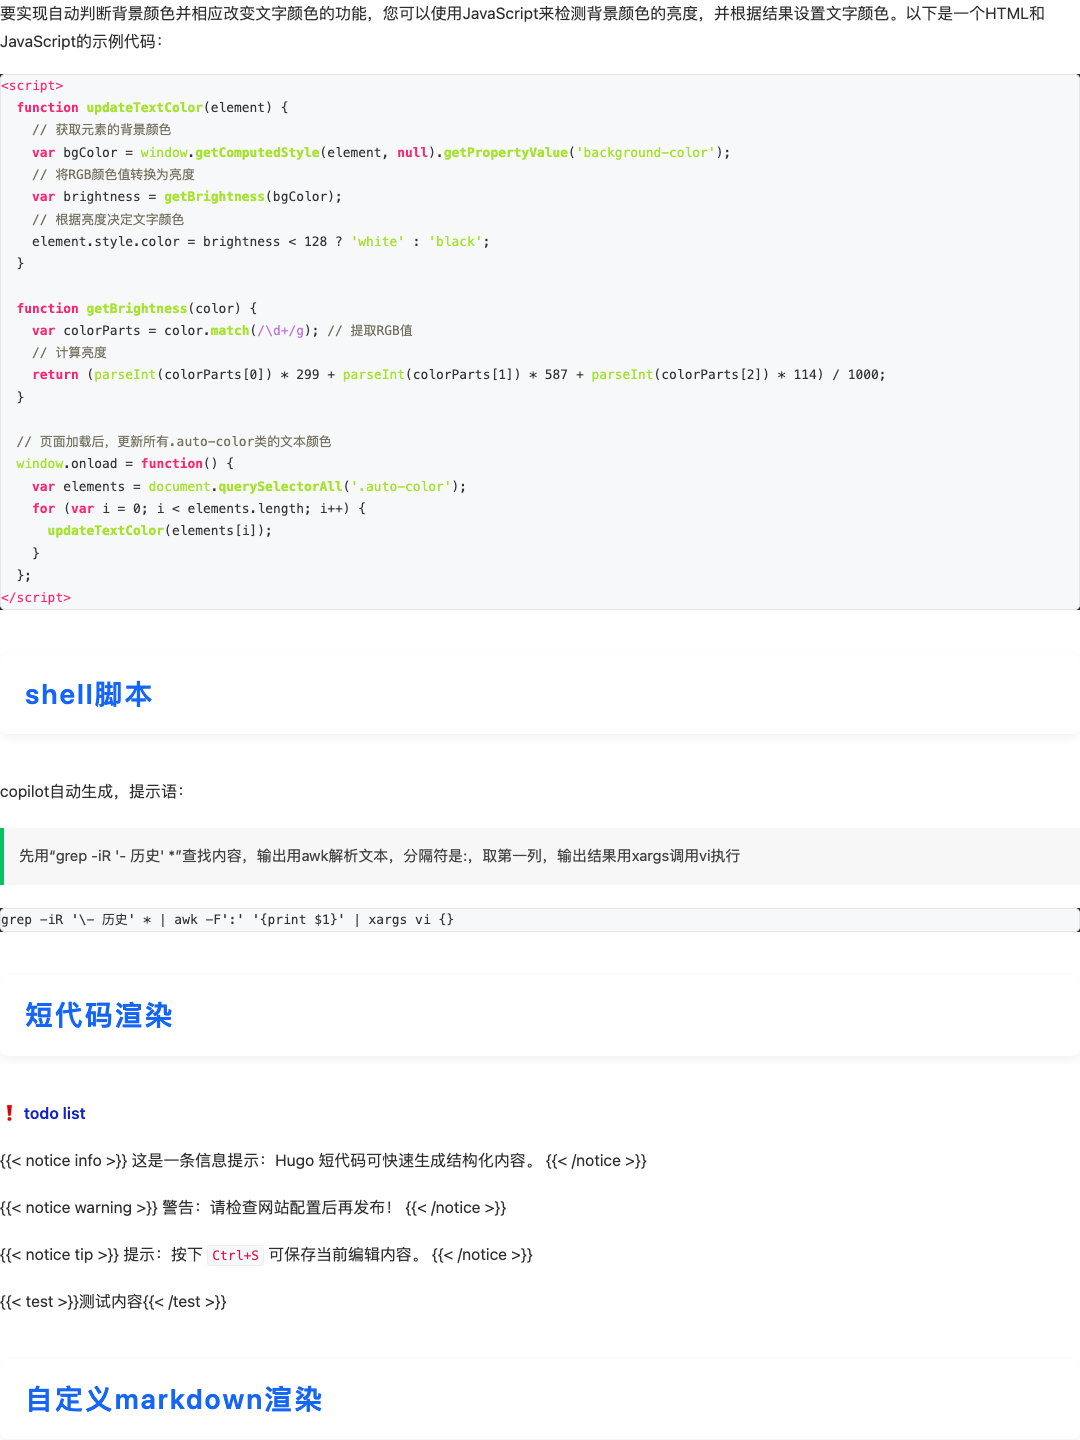Click the "function getBrightness(color)" definition line
This screenshot has height=1440, width=1080.
(x=137, y=309)
